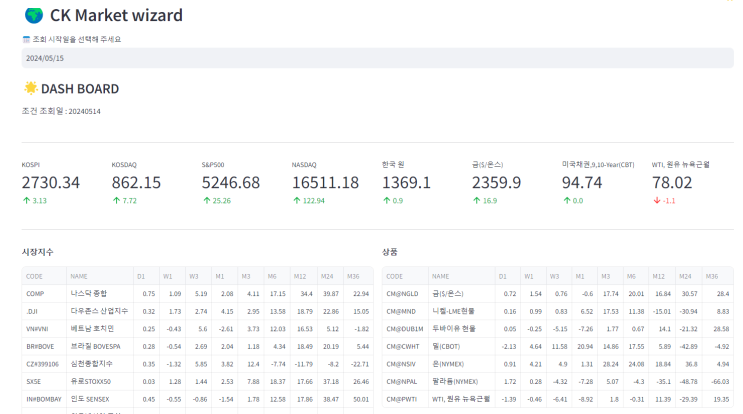Sort market index table by NAME header
This screenshot has width=743, height=414.
tap(100, 276)
